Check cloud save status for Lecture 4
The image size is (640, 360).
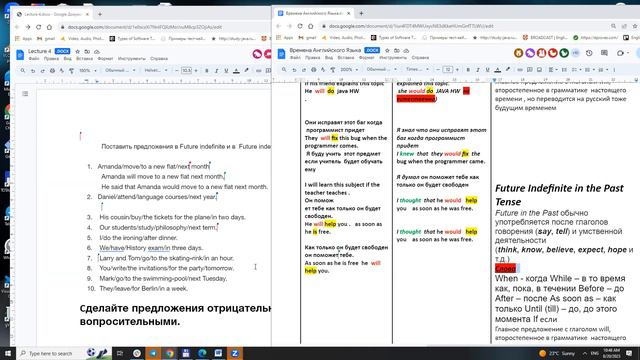(x=97, y=51)
